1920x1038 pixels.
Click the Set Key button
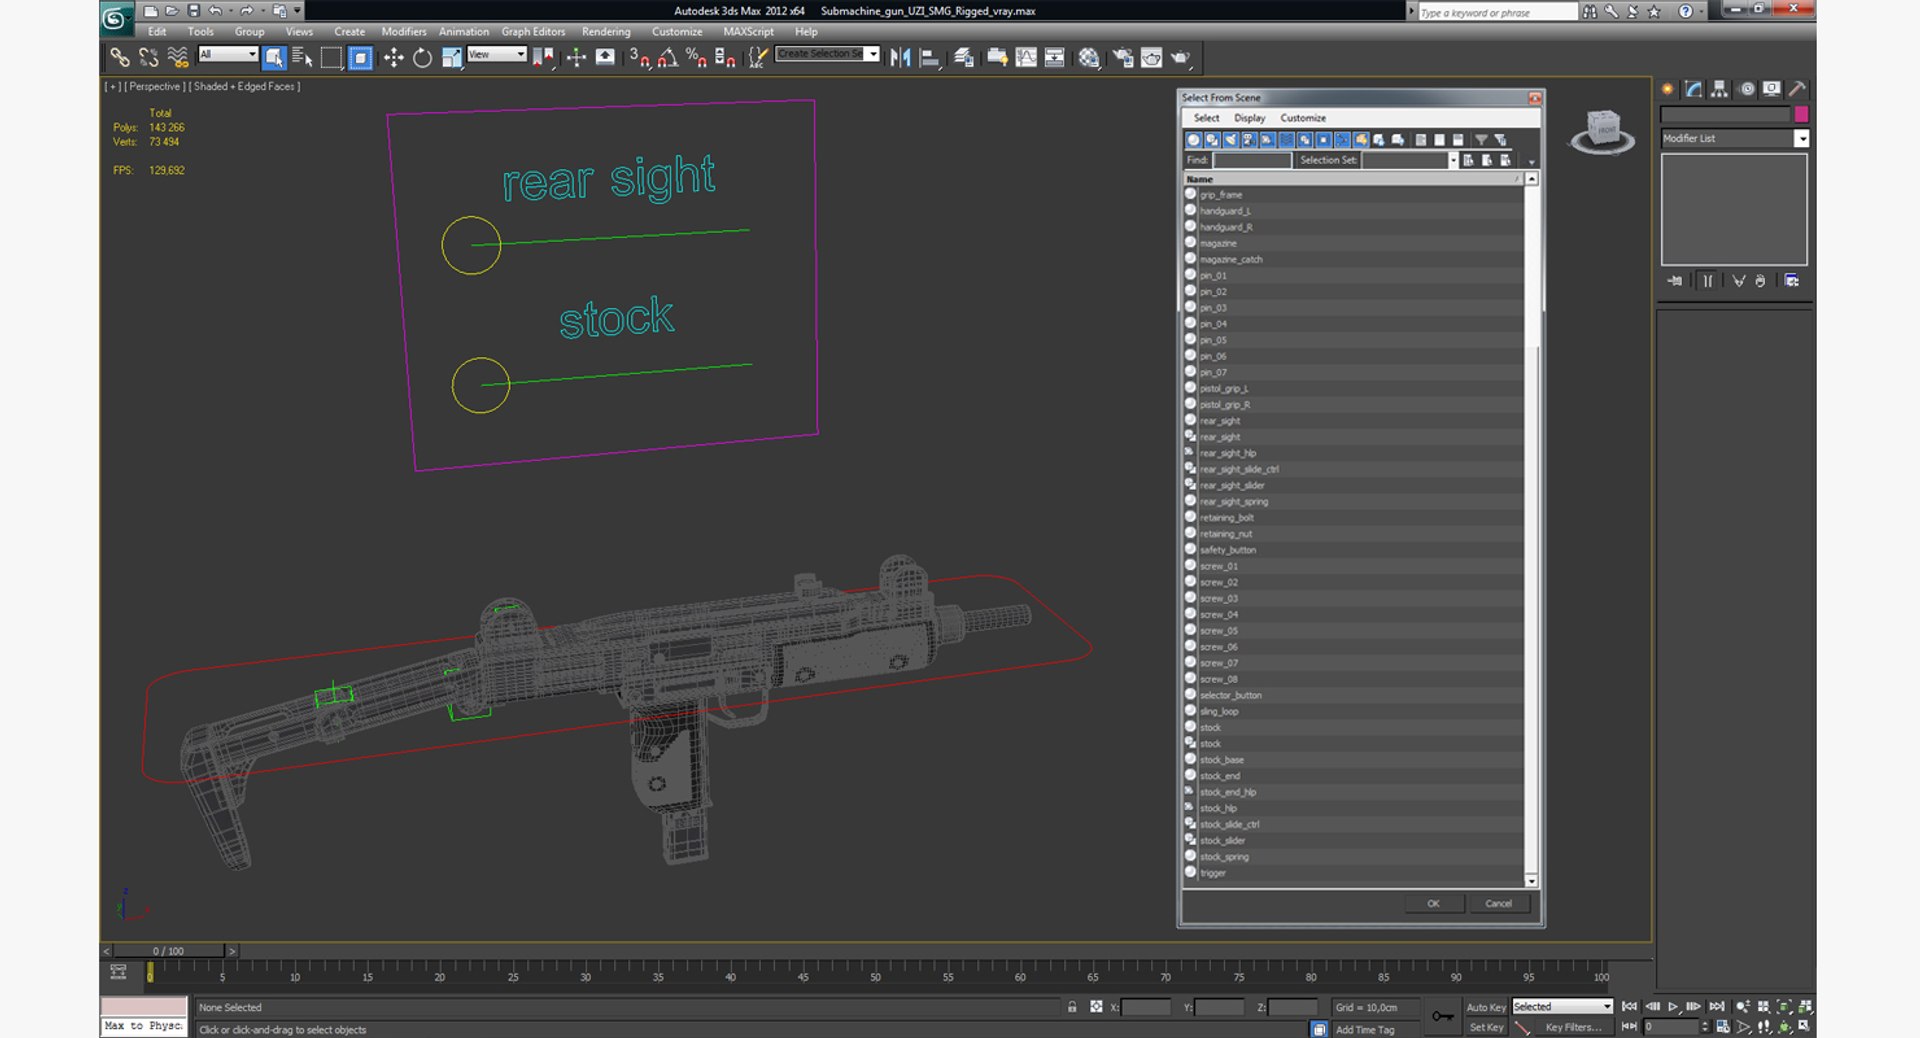tap(1486, 1027)
